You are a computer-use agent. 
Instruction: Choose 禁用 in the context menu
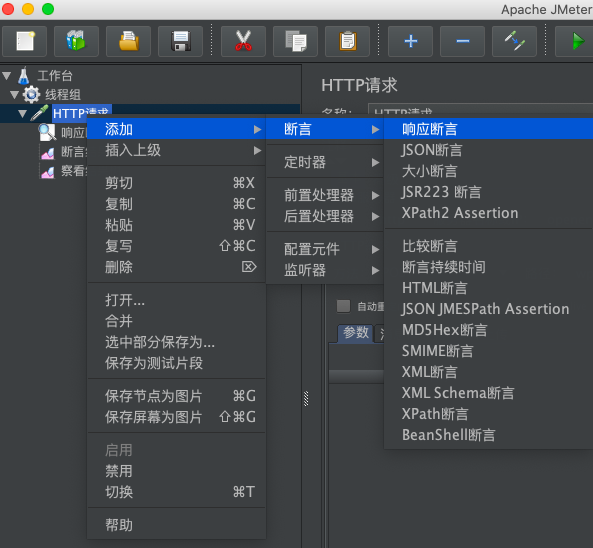click(x=177, y=471)
